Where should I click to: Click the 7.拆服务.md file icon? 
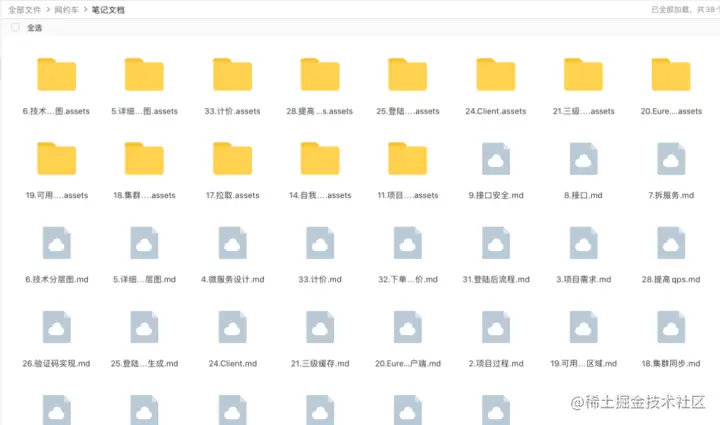click(x=671, y=159)
